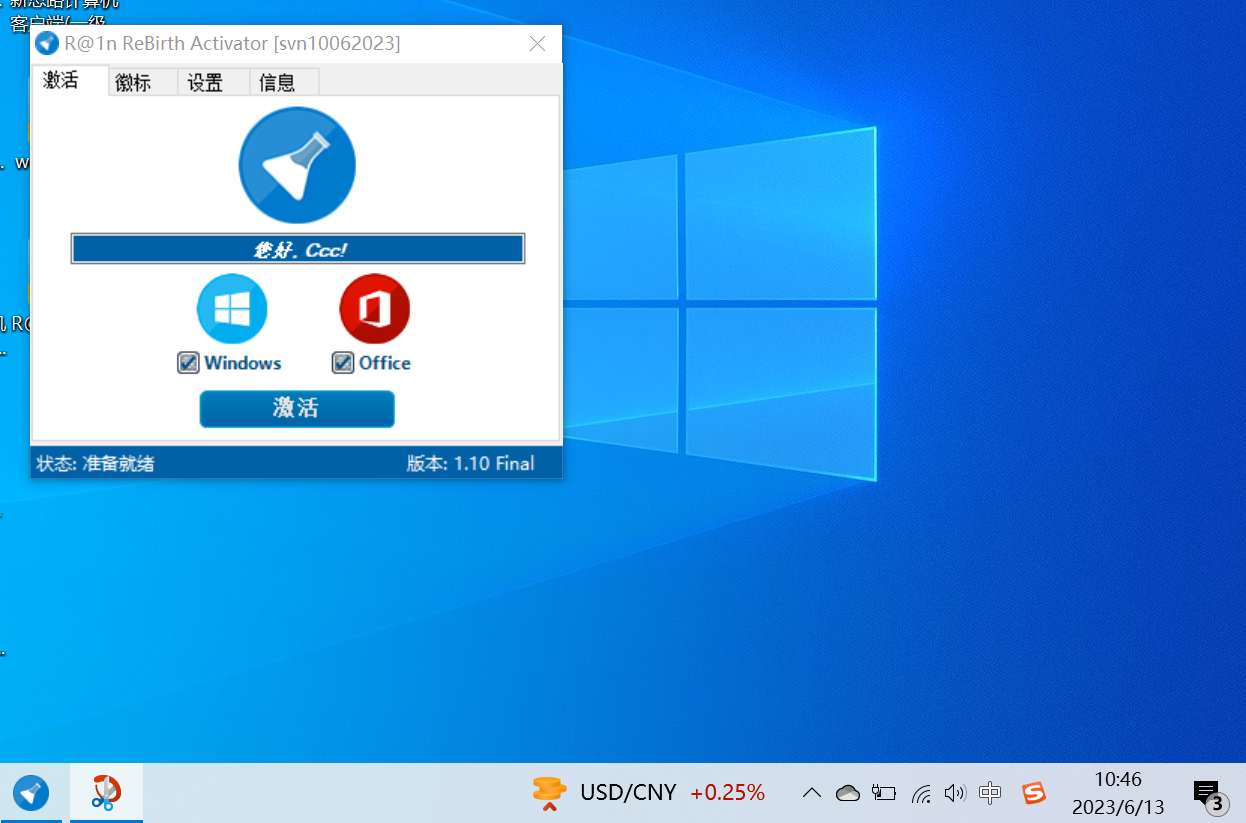The height and width of the screenshot is (823, 1246).
Task: Click the speaker volume tray icon
Action: (955, 793)
